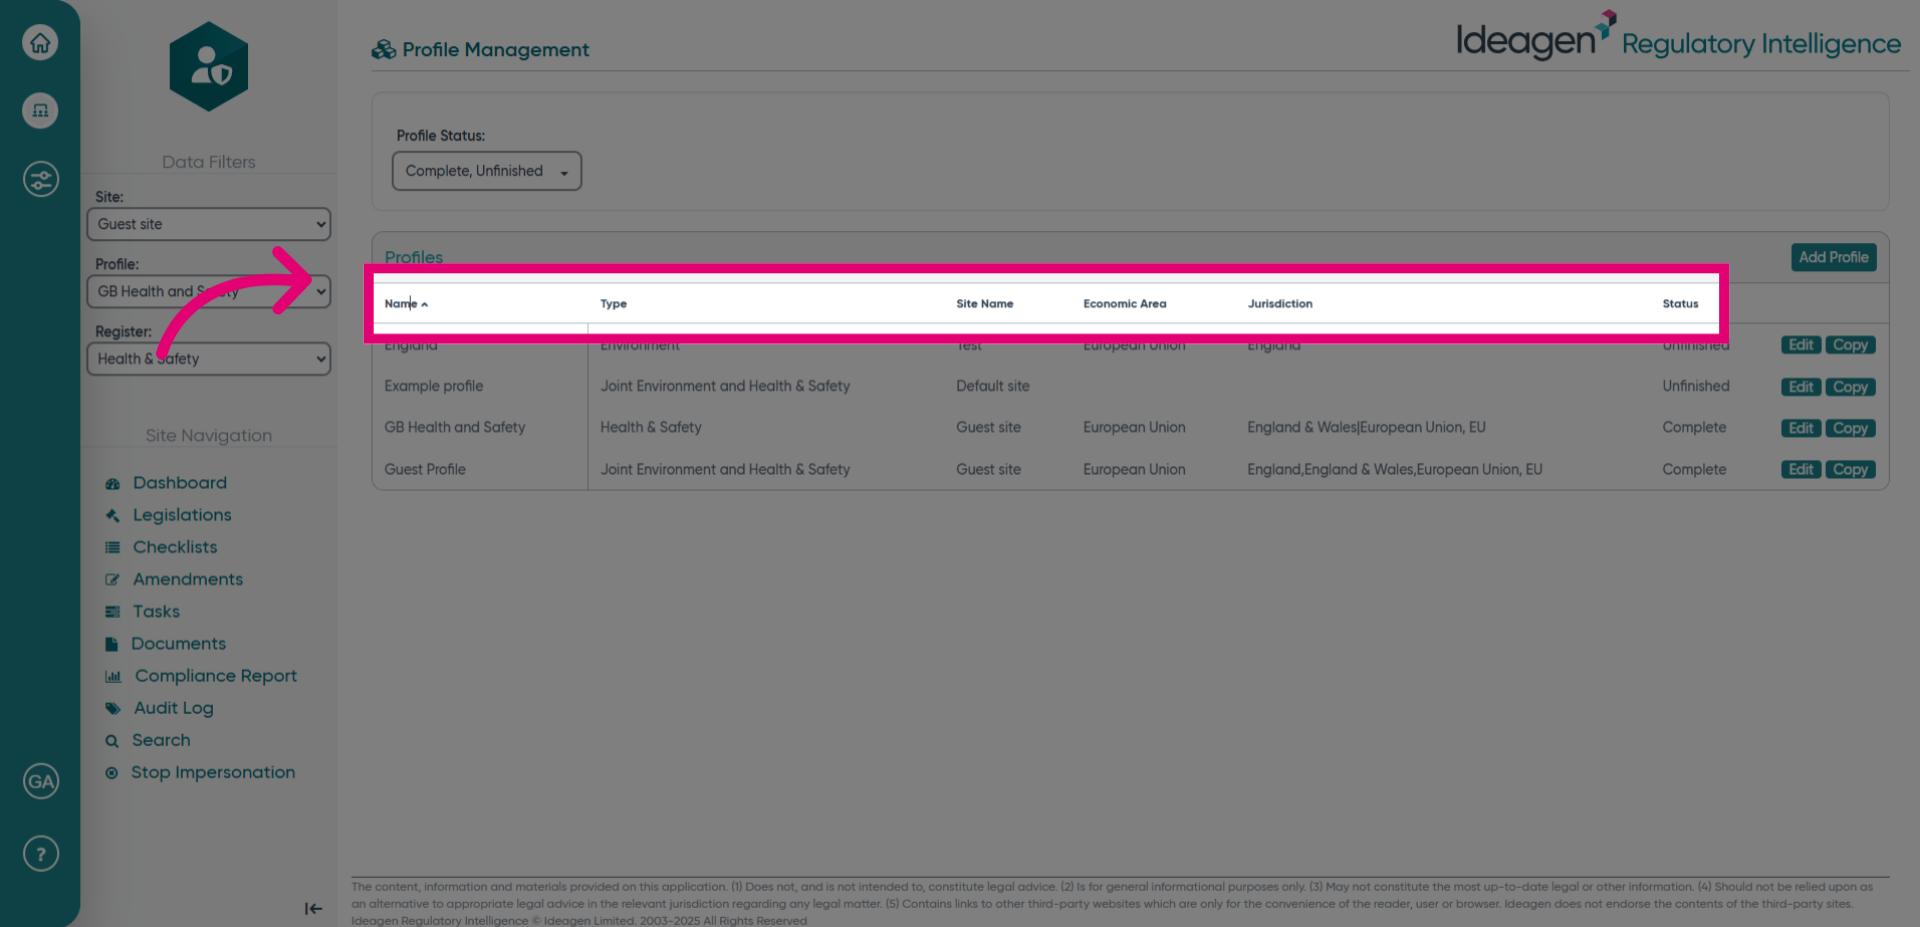Open the Site dropdown showing Guest site

tap(208, 224)
